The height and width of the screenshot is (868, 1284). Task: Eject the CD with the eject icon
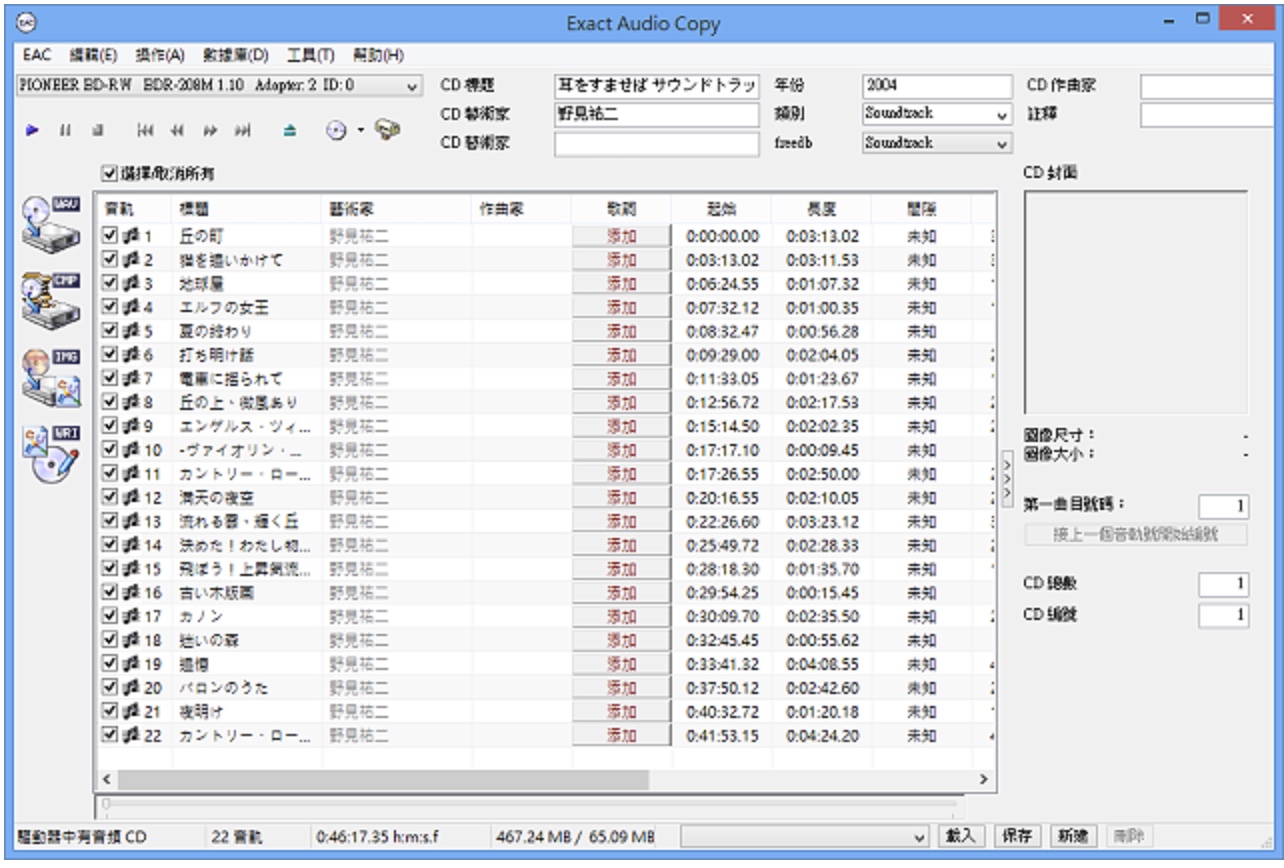tap(290, 131)
